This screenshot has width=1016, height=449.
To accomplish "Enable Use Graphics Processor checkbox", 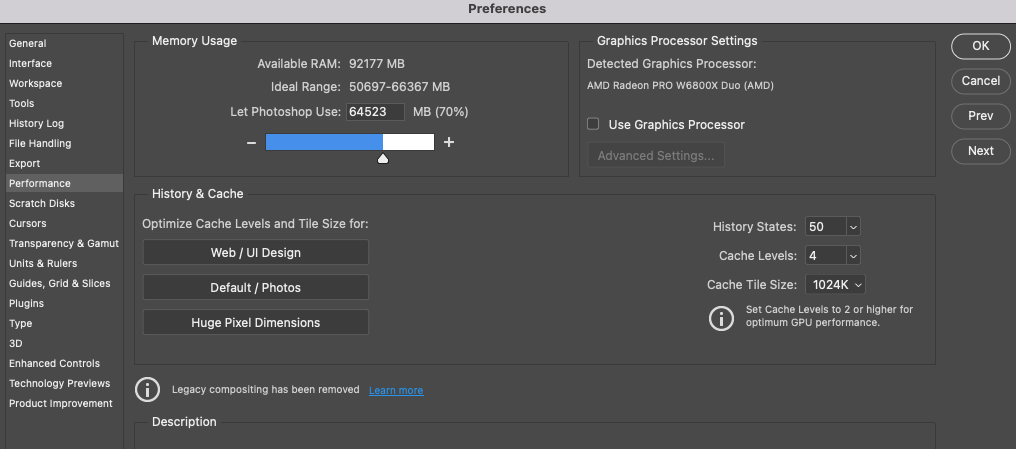I will tap(593, 125).
